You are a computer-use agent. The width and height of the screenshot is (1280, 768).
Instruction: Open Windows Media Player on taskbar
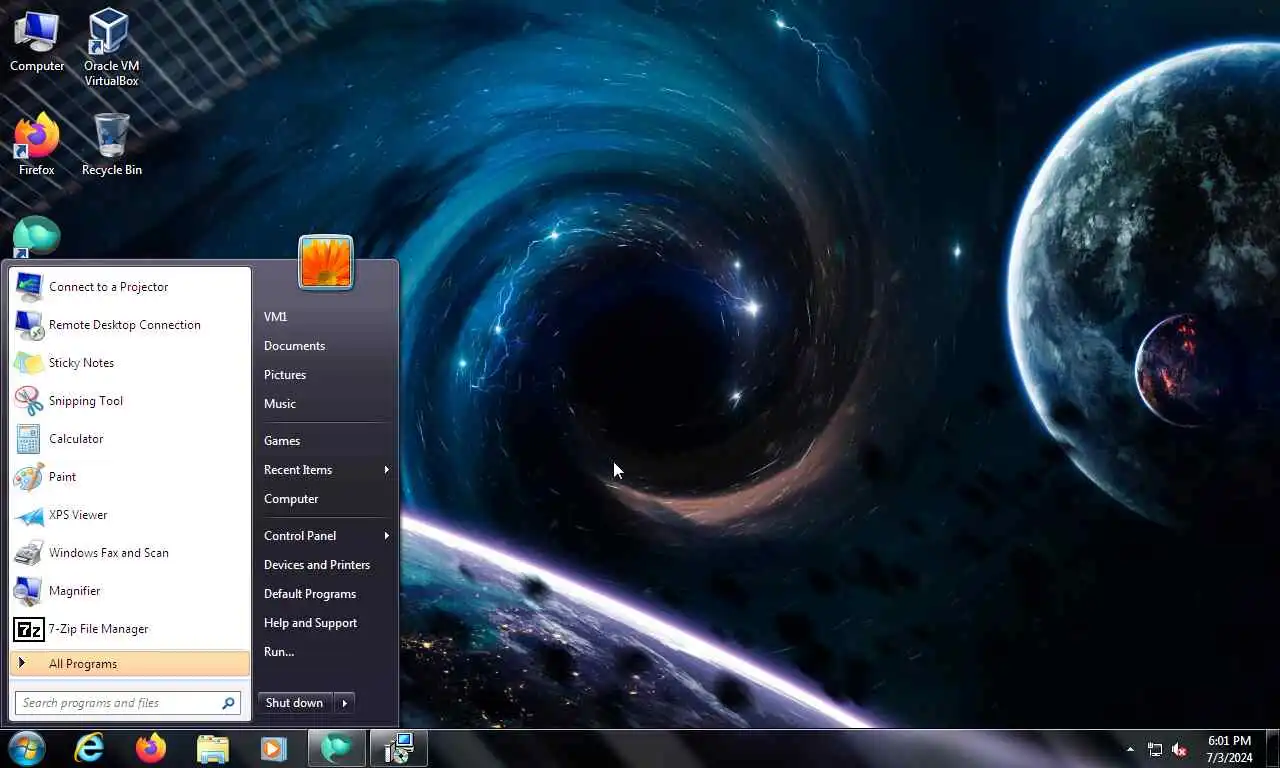(x=273, y=748)
